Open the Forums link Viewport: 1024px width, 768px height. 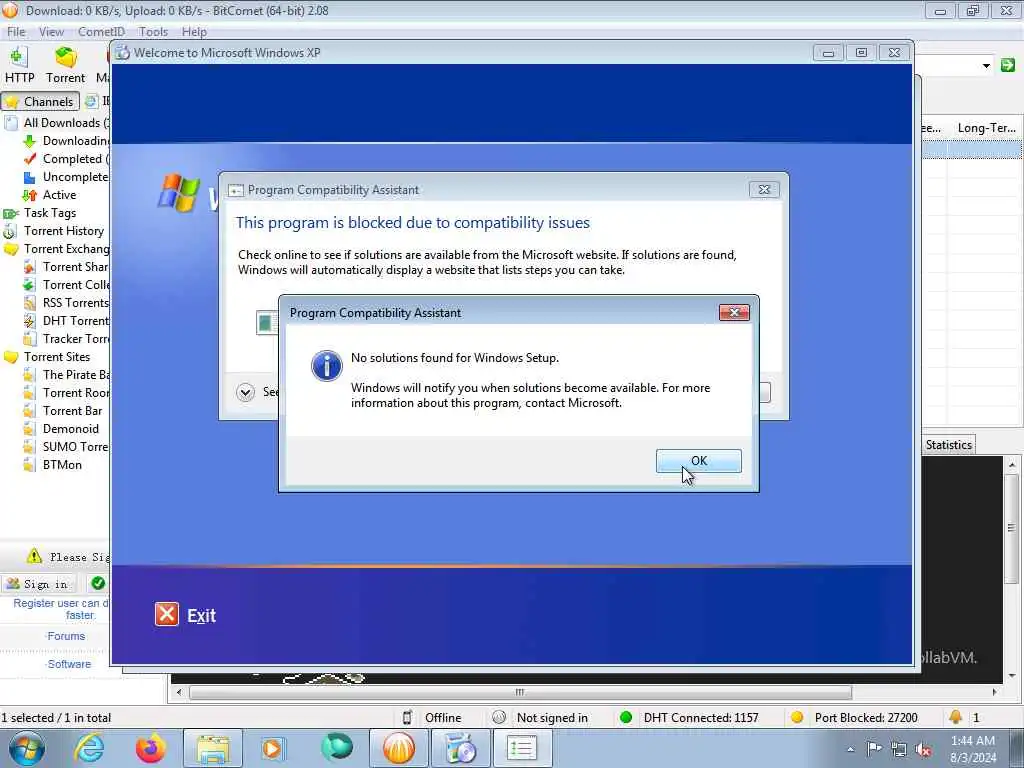pyautogui.click(x=66, y=636)
